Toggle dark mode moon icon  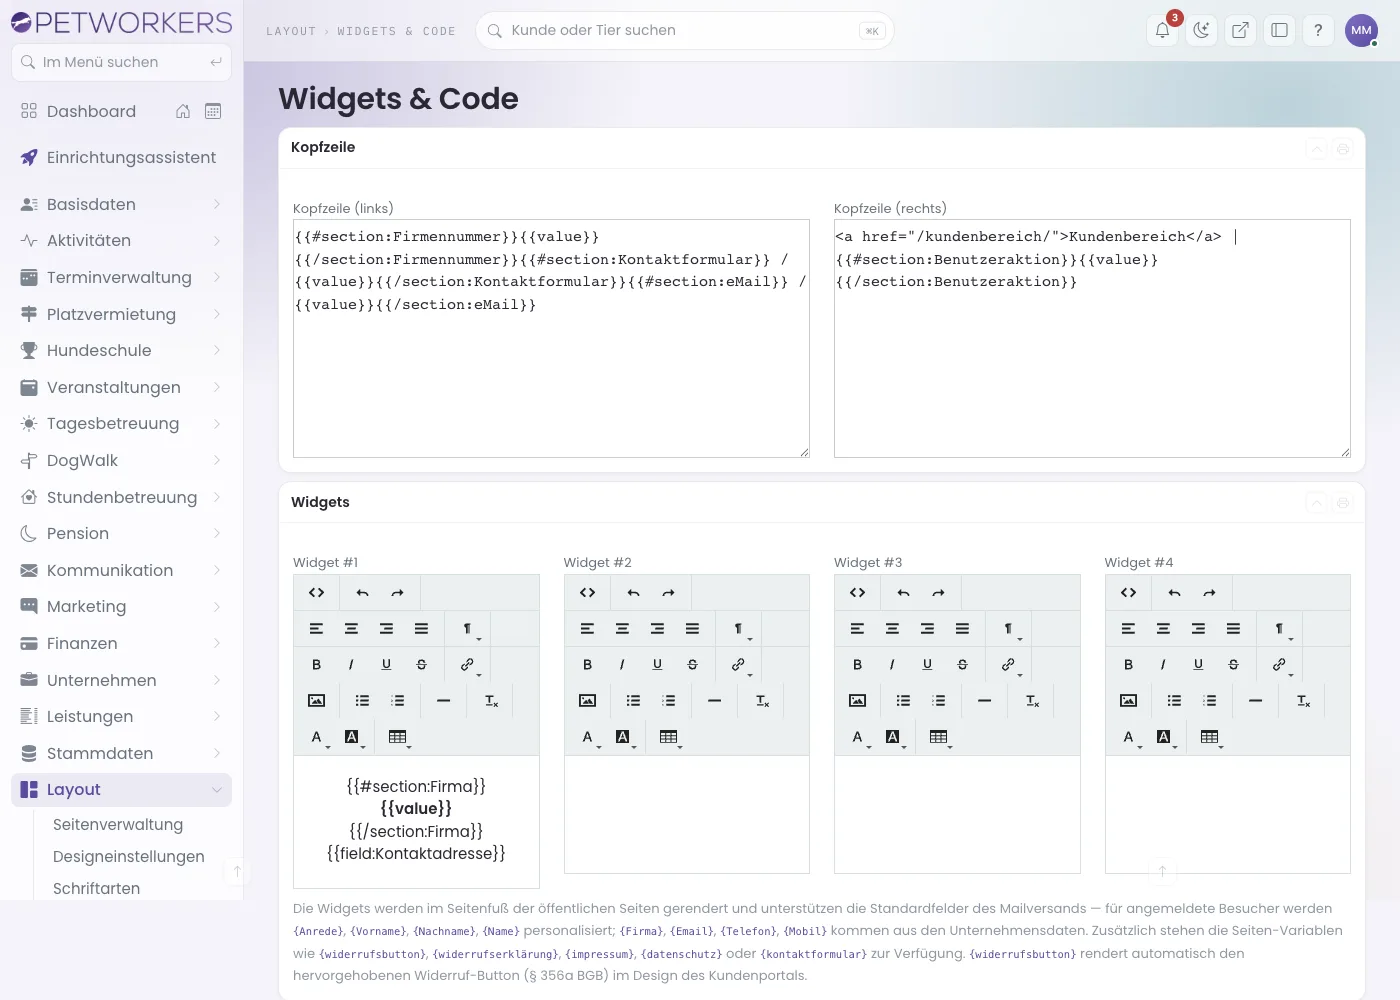1201,31
